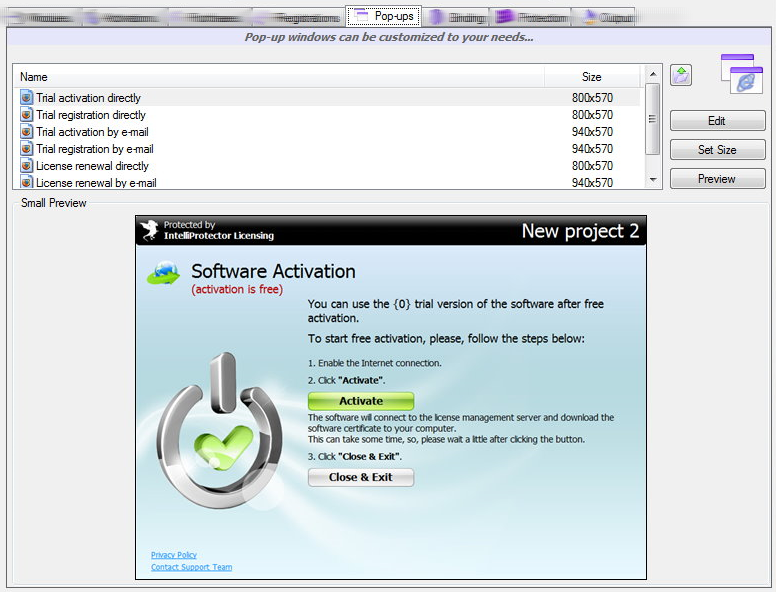Click the Pop-ups tab
This screenshot has width=776, height=592.
pyautogui.click(x=384, y=16)
